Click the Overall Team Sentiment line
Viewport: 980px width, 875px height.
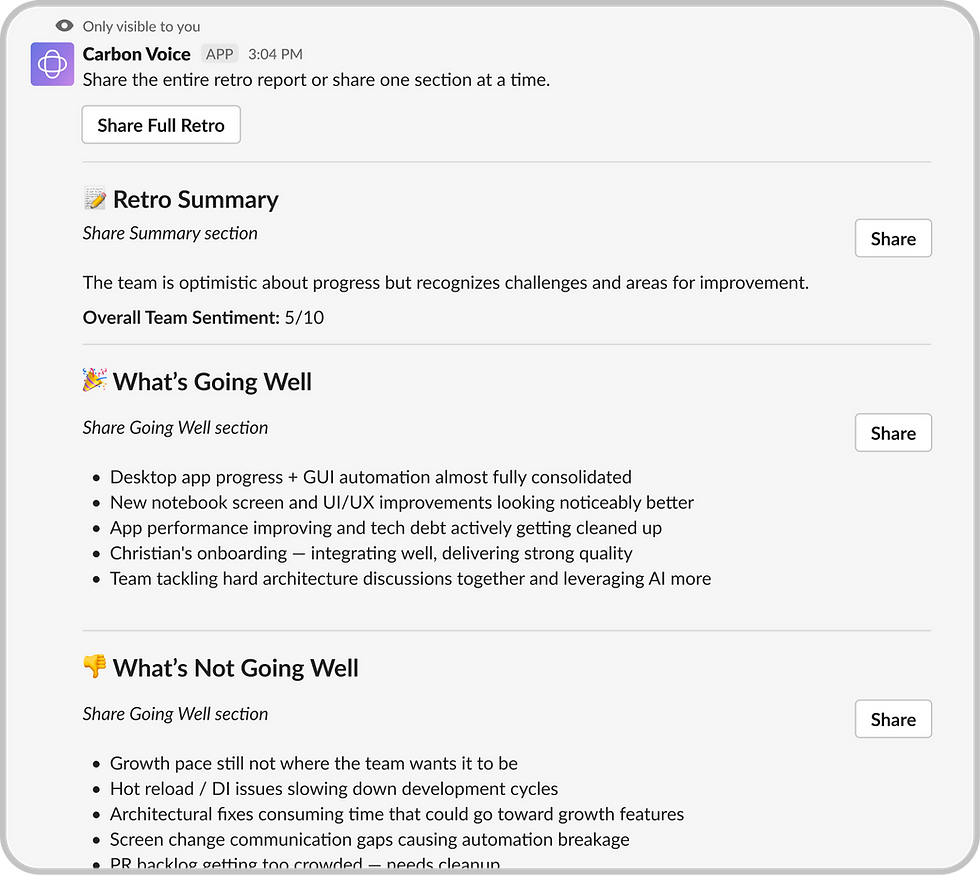[203, 318]
